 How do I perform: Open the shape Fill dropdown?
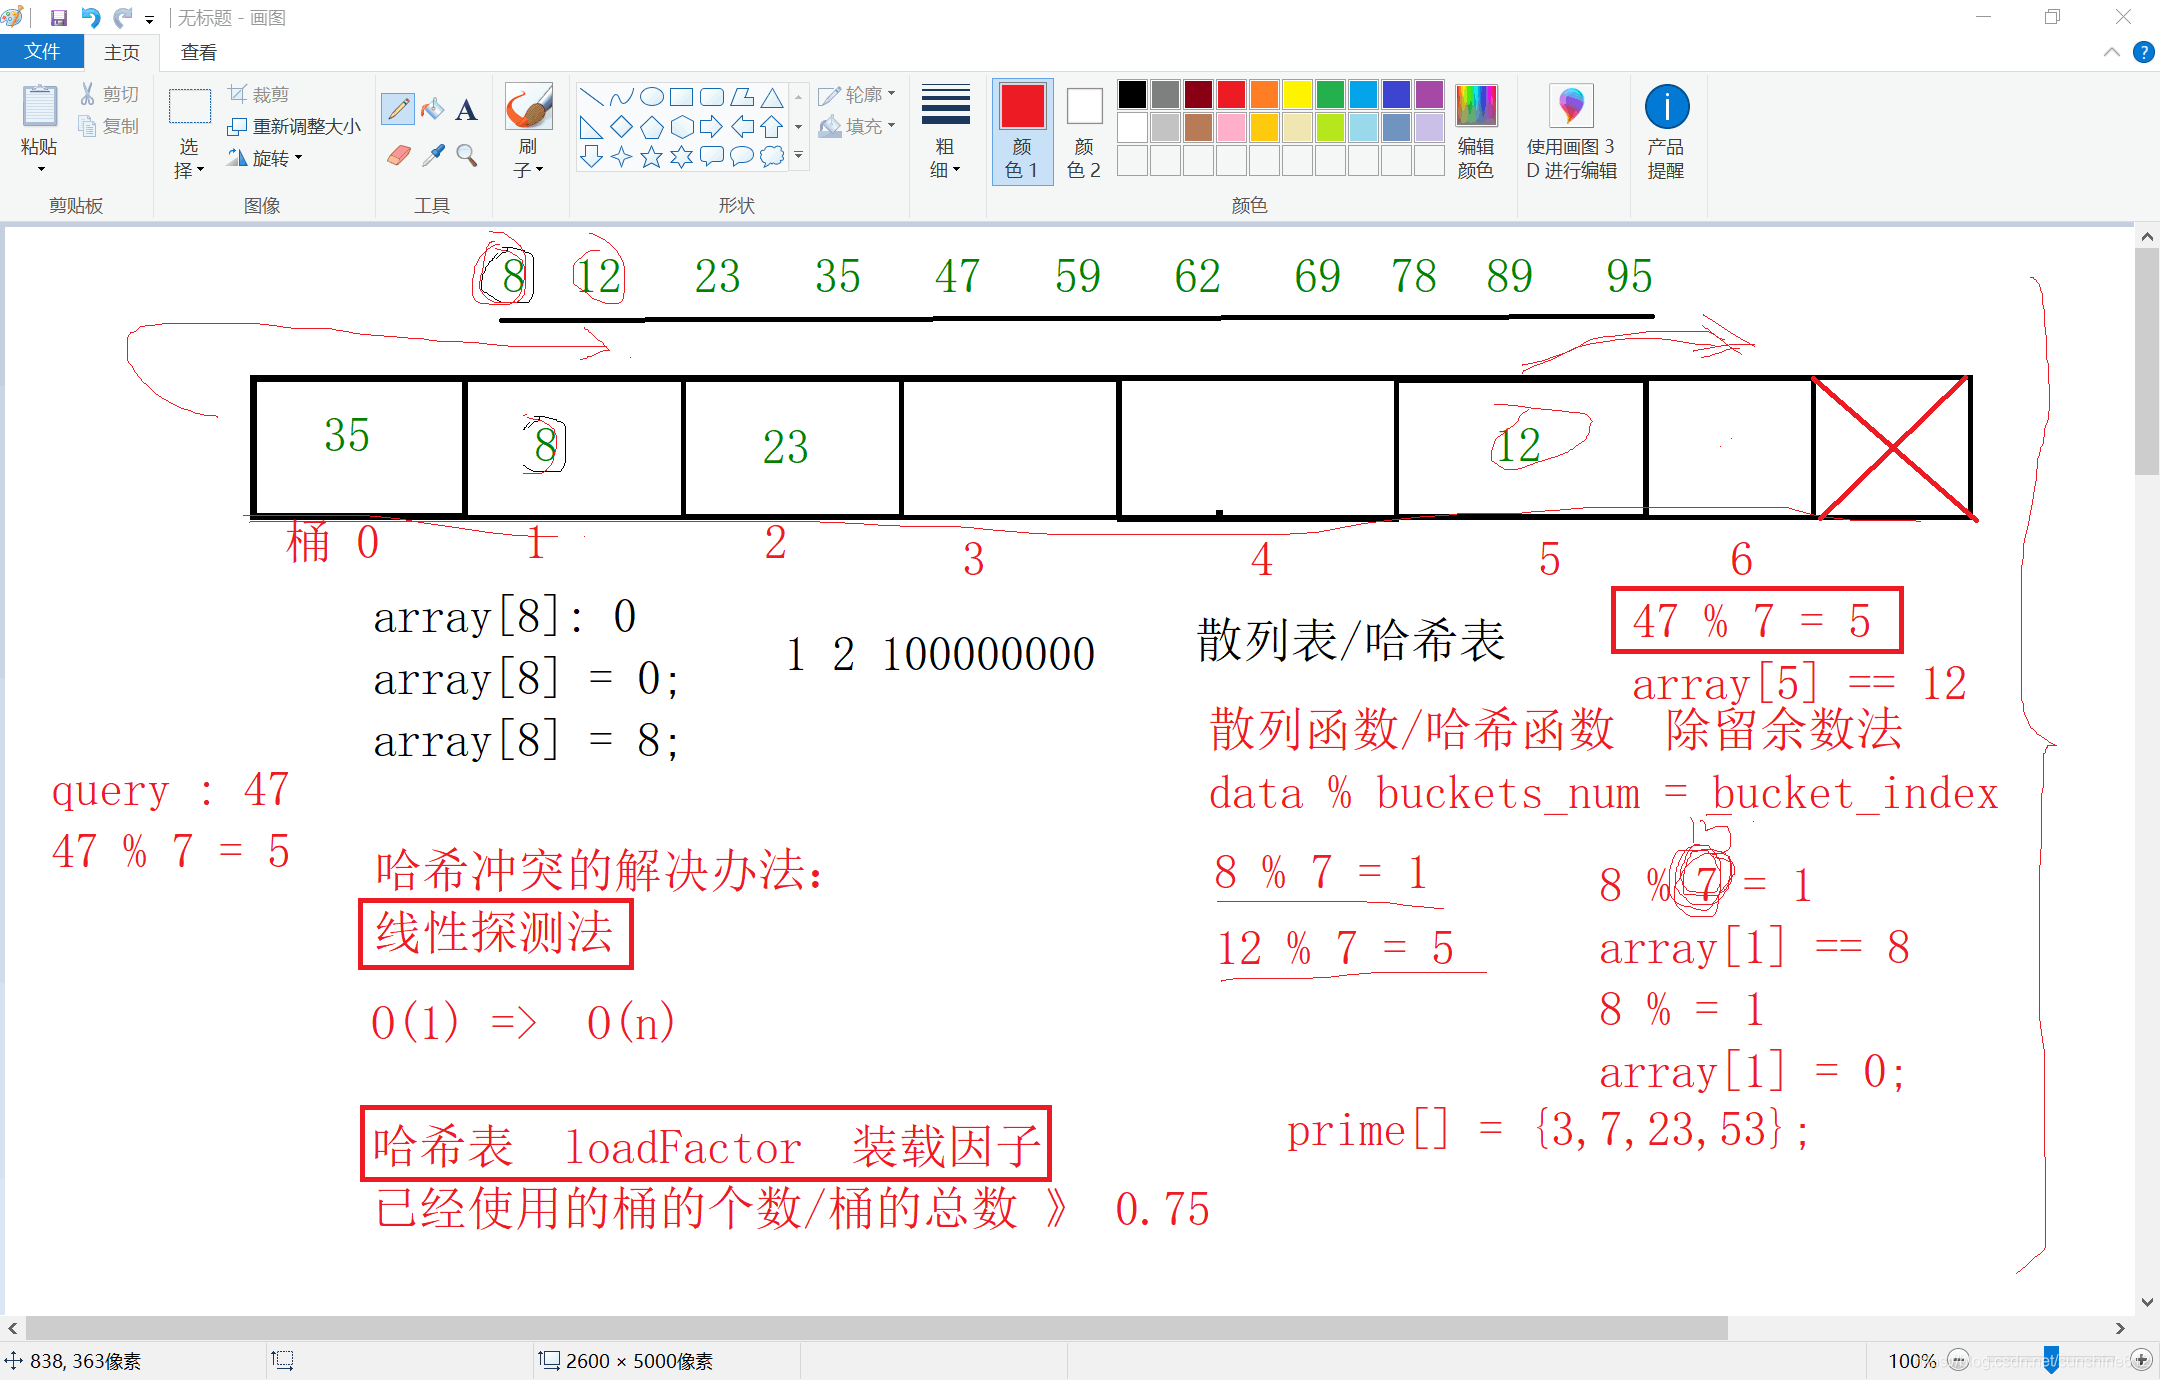tap(857, 127)
